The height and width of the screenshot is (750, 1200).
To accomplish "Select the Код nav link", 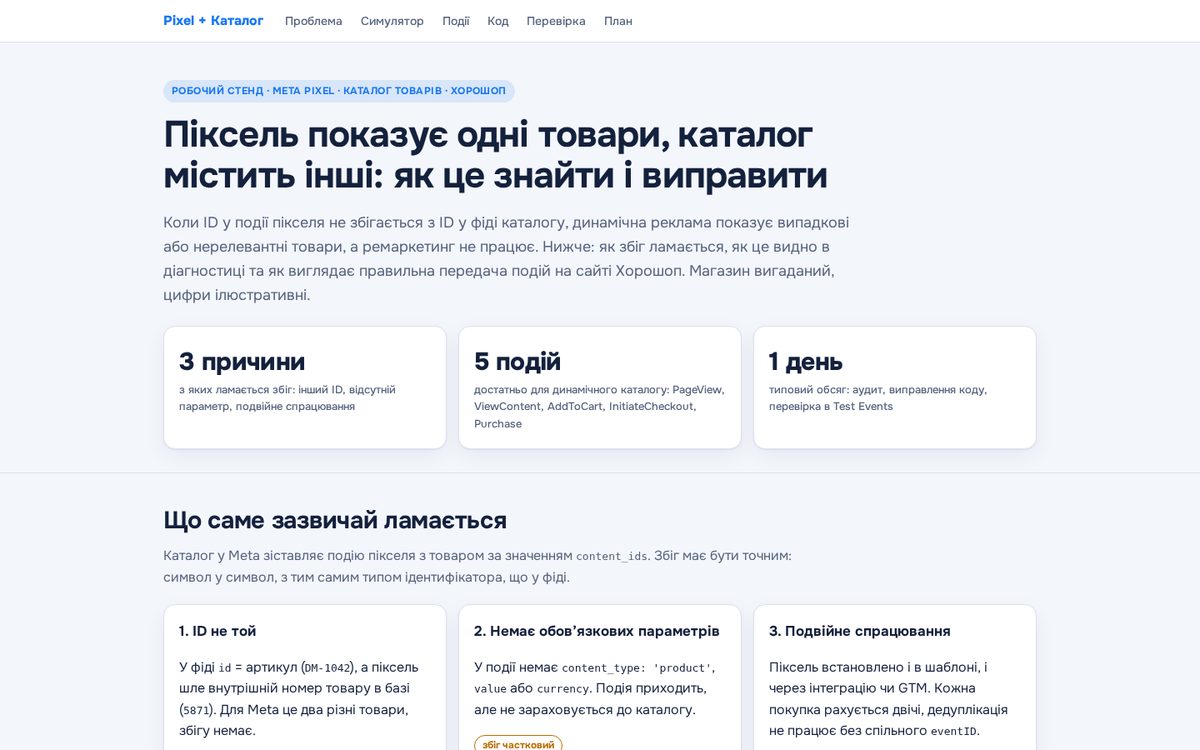I will tap(498, 21).
